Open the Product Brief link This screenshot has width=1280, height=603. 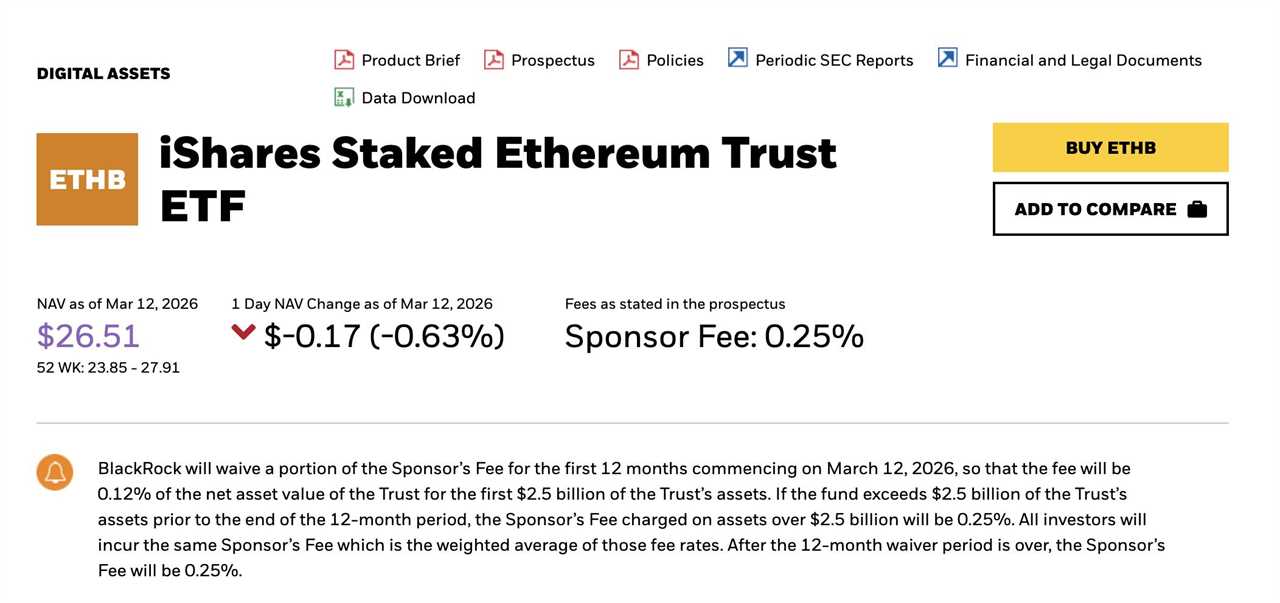click(x=410, y=60)
